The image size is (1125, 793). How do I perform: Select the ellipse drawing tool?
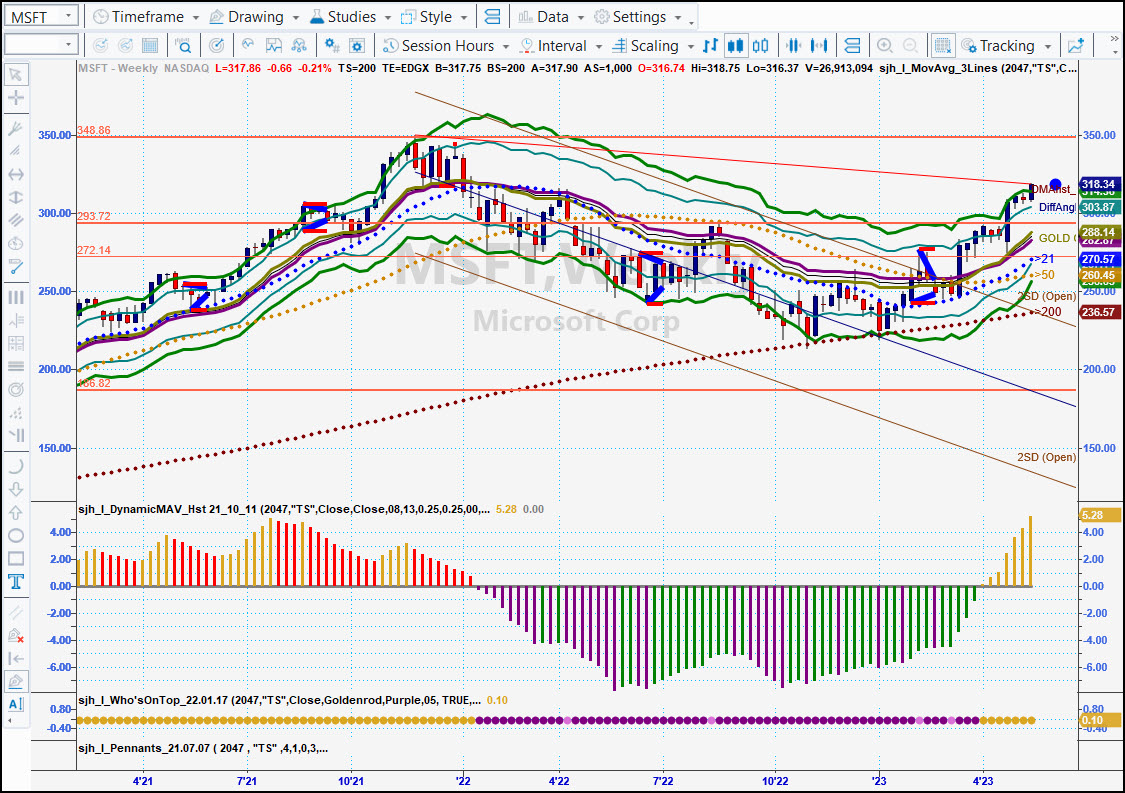(16, 535)
